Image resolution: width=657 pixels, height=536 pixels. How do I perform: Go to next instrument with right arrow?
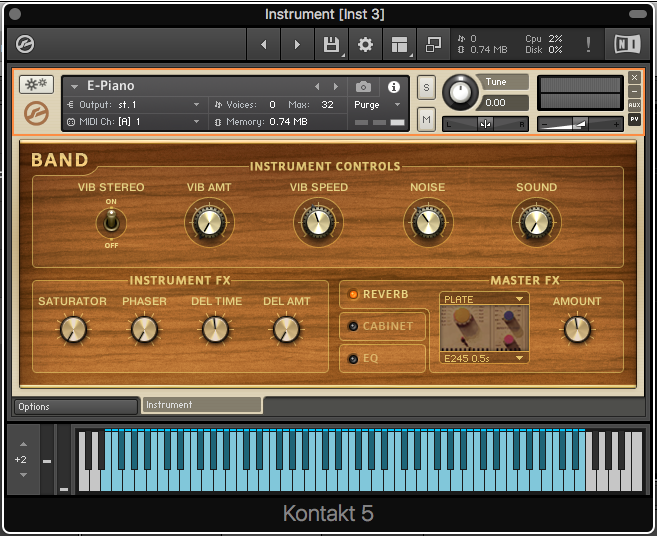(x=297, y=44)
